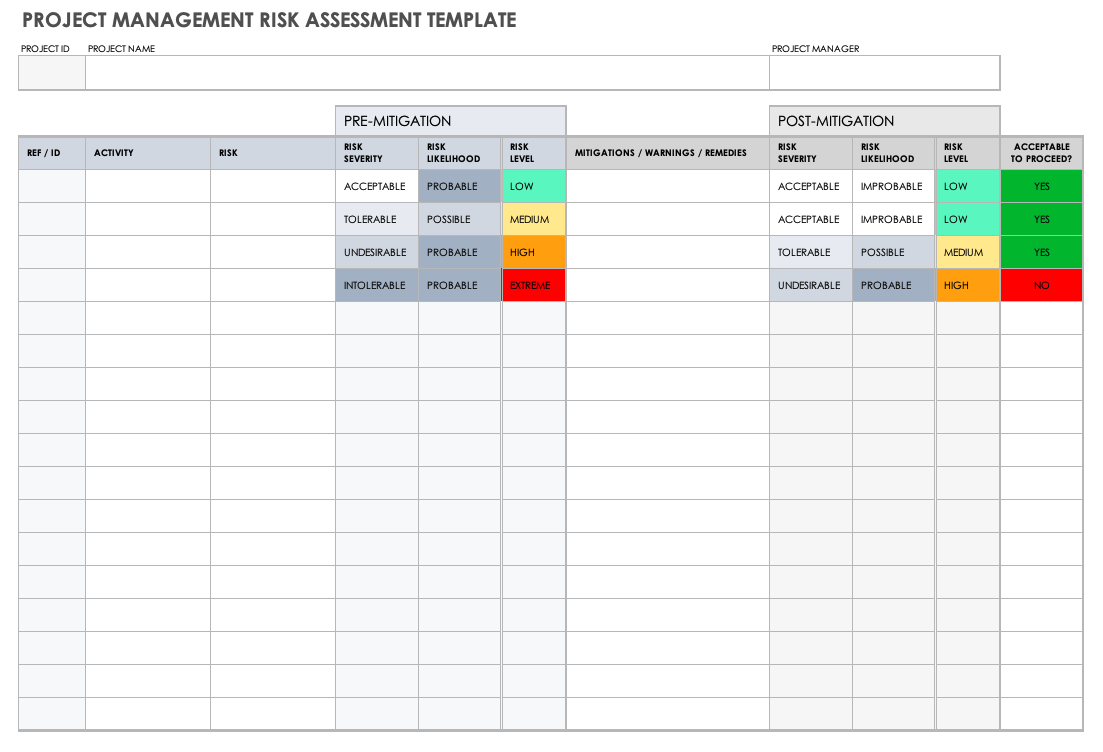Select the POST-MITIGATION section header
The height and width of the screenshot is (752, 1103).
pyautogui.click(x=884, y=121)
